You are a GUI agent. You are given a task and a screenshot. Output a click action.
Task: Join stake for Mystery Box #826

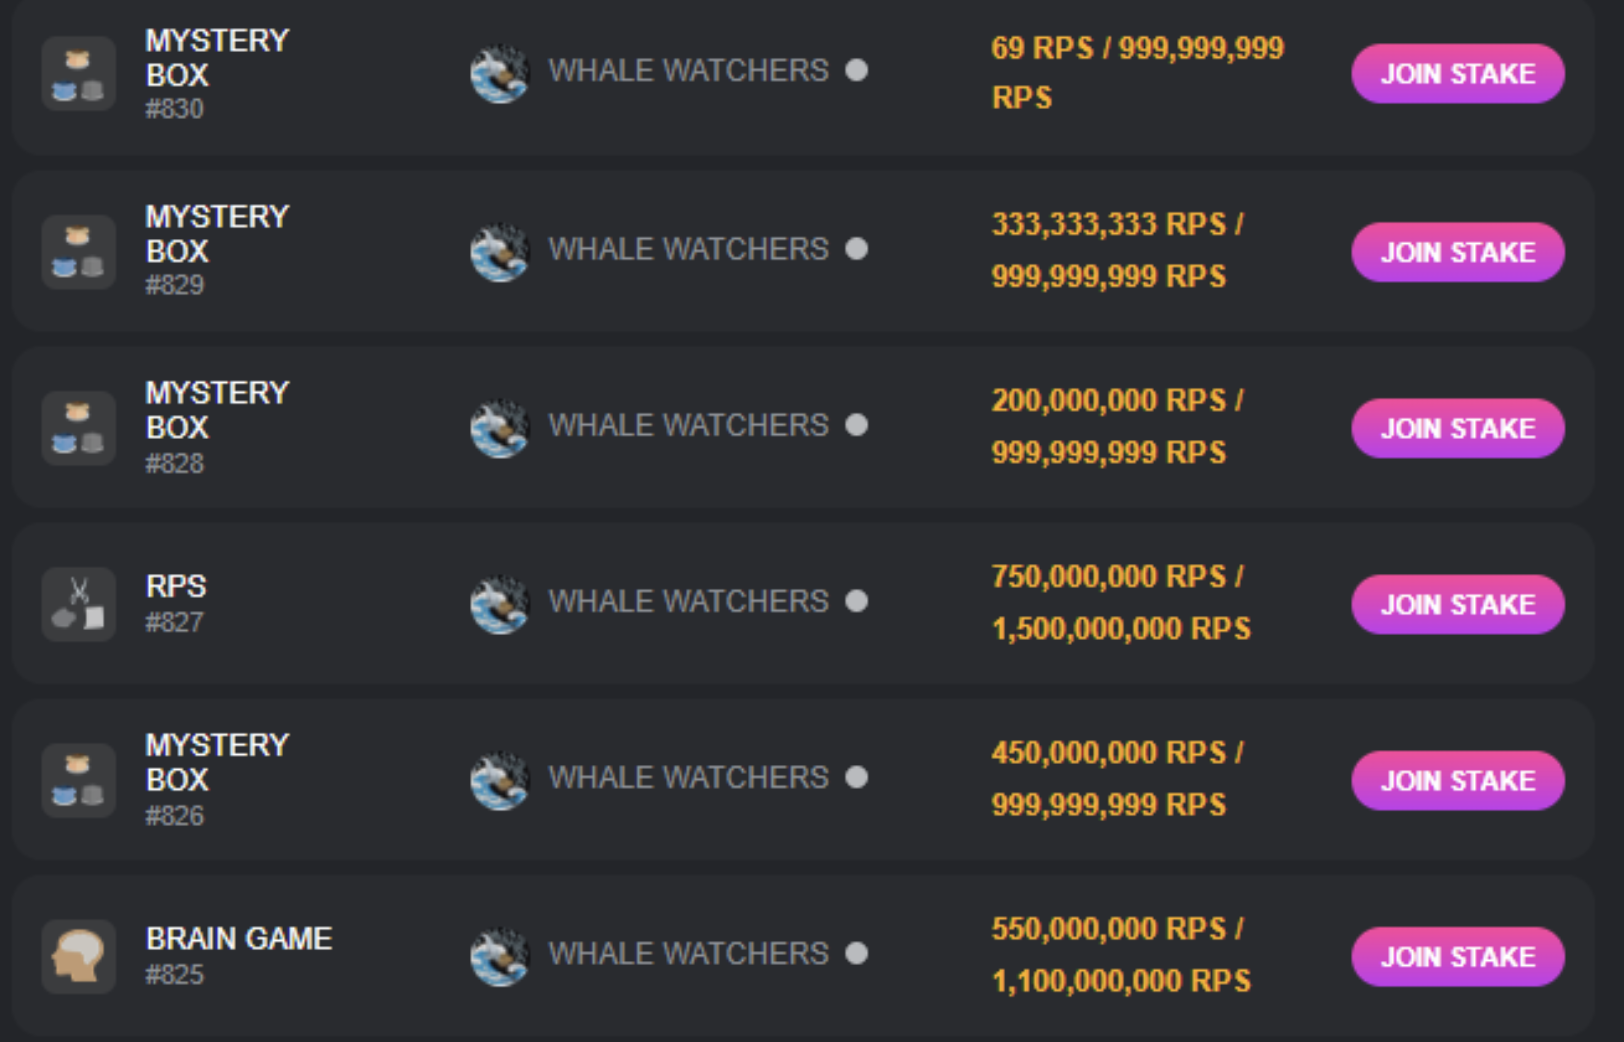click(1457, 780)
